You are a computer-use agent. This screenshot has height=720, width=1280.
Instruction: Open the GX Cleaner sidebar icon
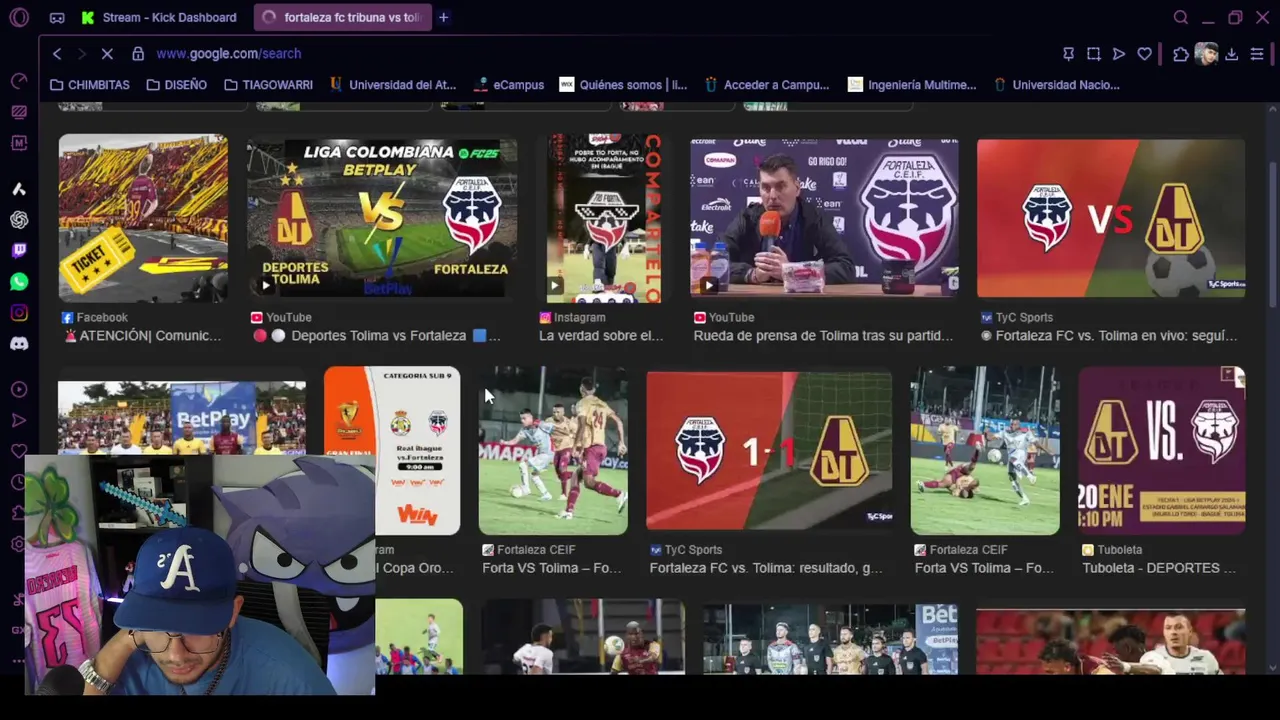[19, 112]
